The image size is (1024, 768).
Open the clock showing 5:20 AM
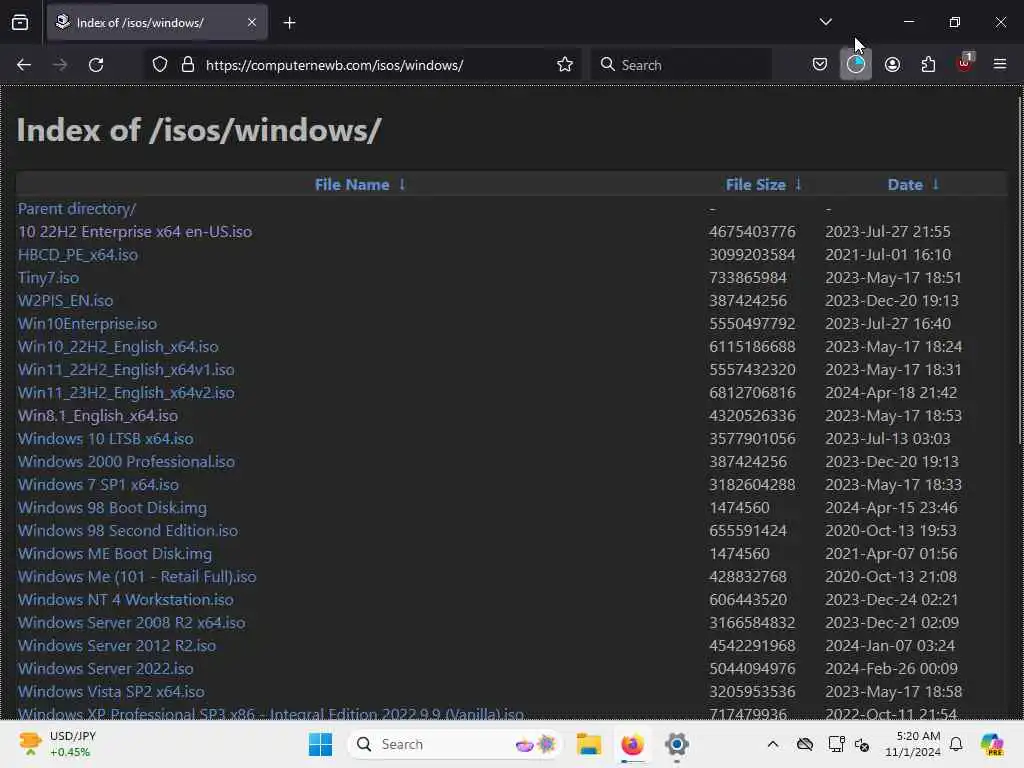click(x=912, y=744)
